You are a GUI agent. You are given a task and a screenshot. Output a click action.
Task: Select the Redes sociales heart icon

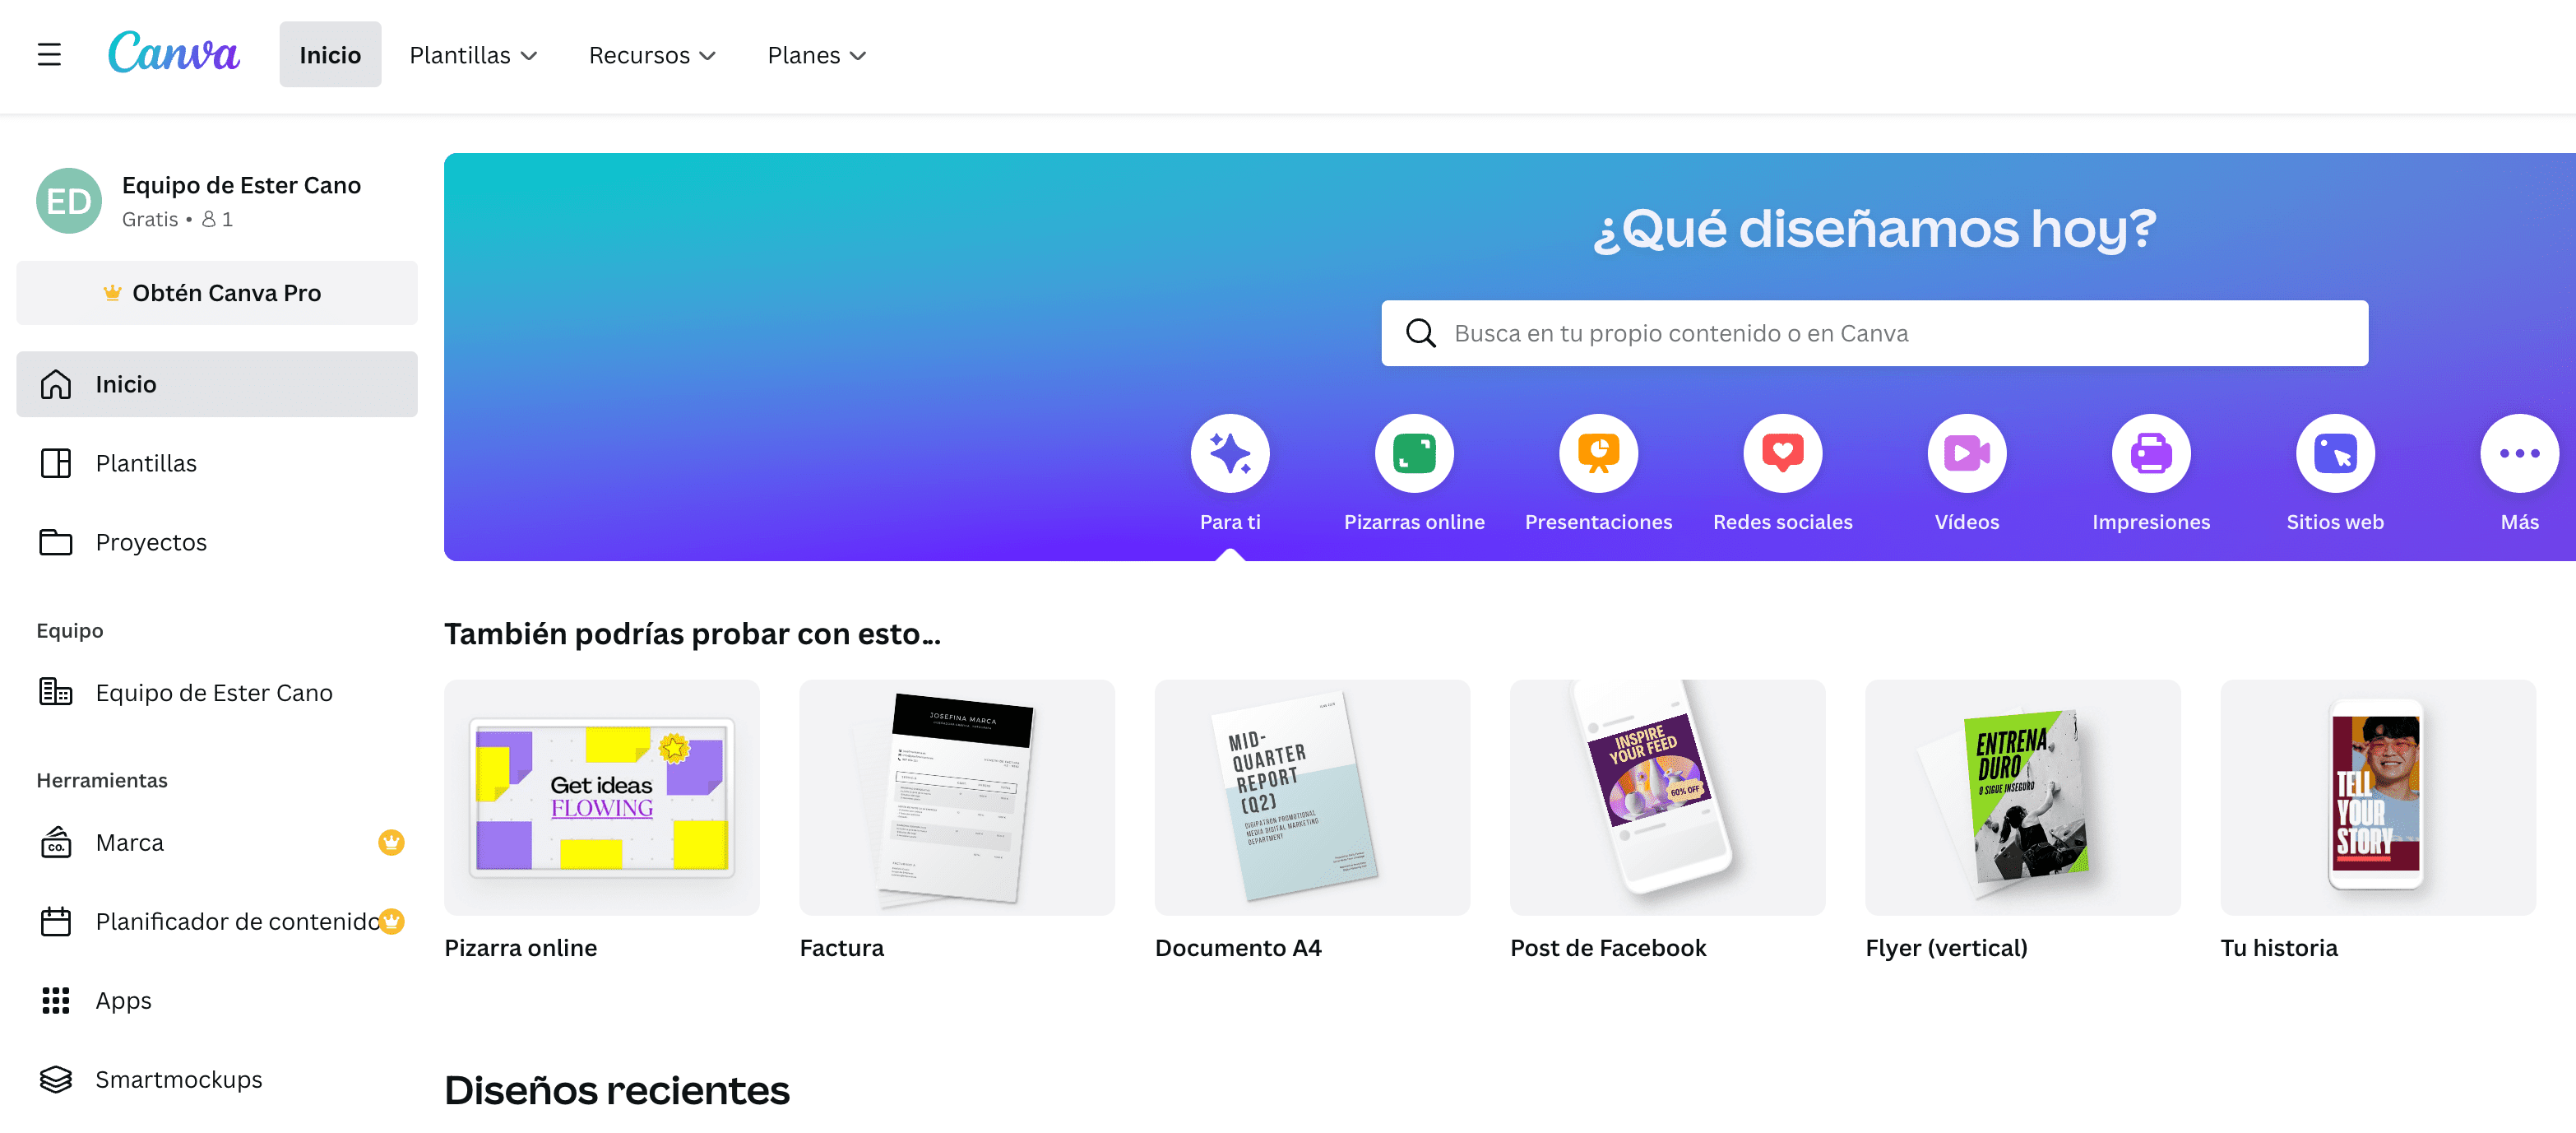tap(1781, 453)
